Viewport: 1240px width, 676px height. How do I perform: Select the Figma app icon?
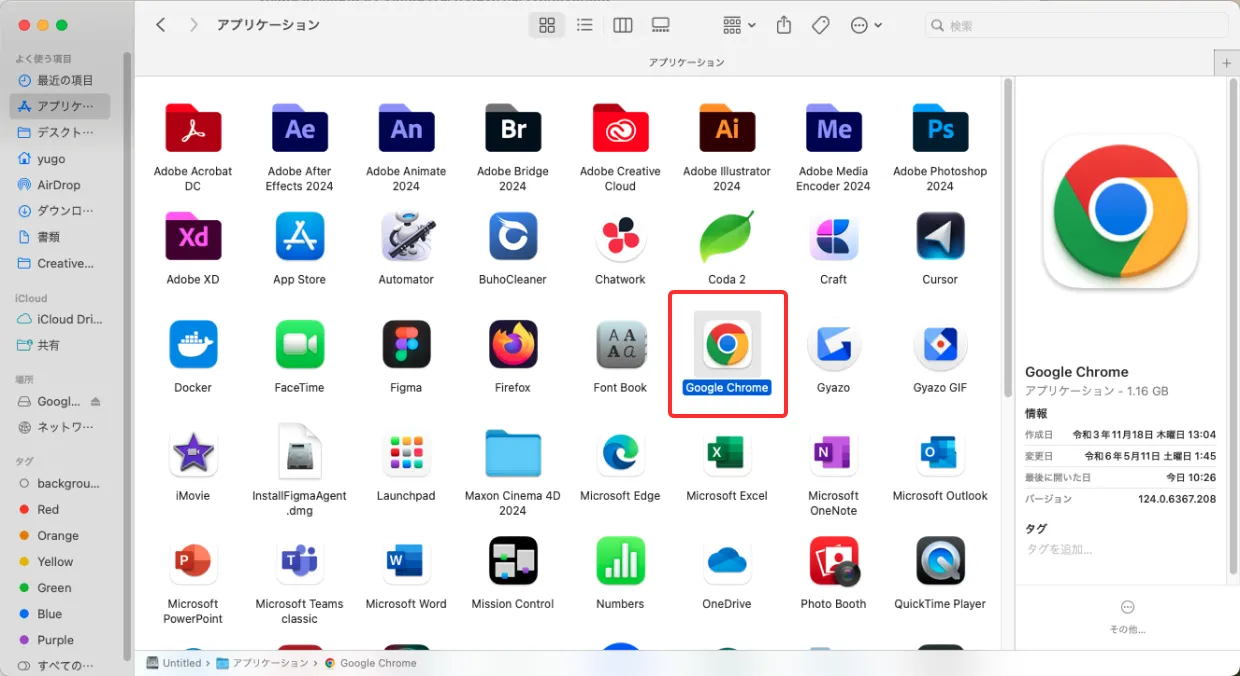(x=406, y=344)
